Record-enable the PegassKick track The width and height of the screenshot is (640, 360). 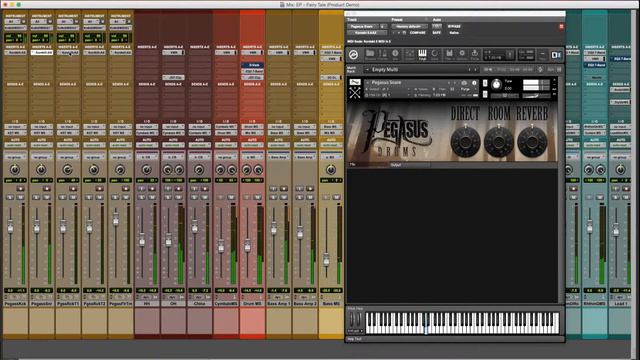tap(20, 189)
